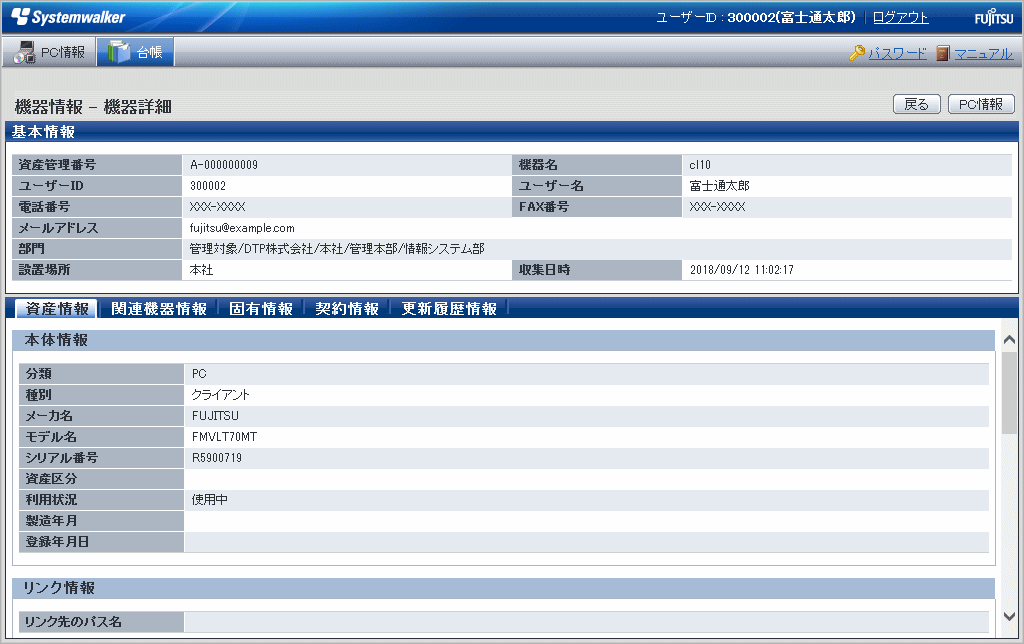
Task: Select 設置場所 value 本社
Action: click(201, 270)
